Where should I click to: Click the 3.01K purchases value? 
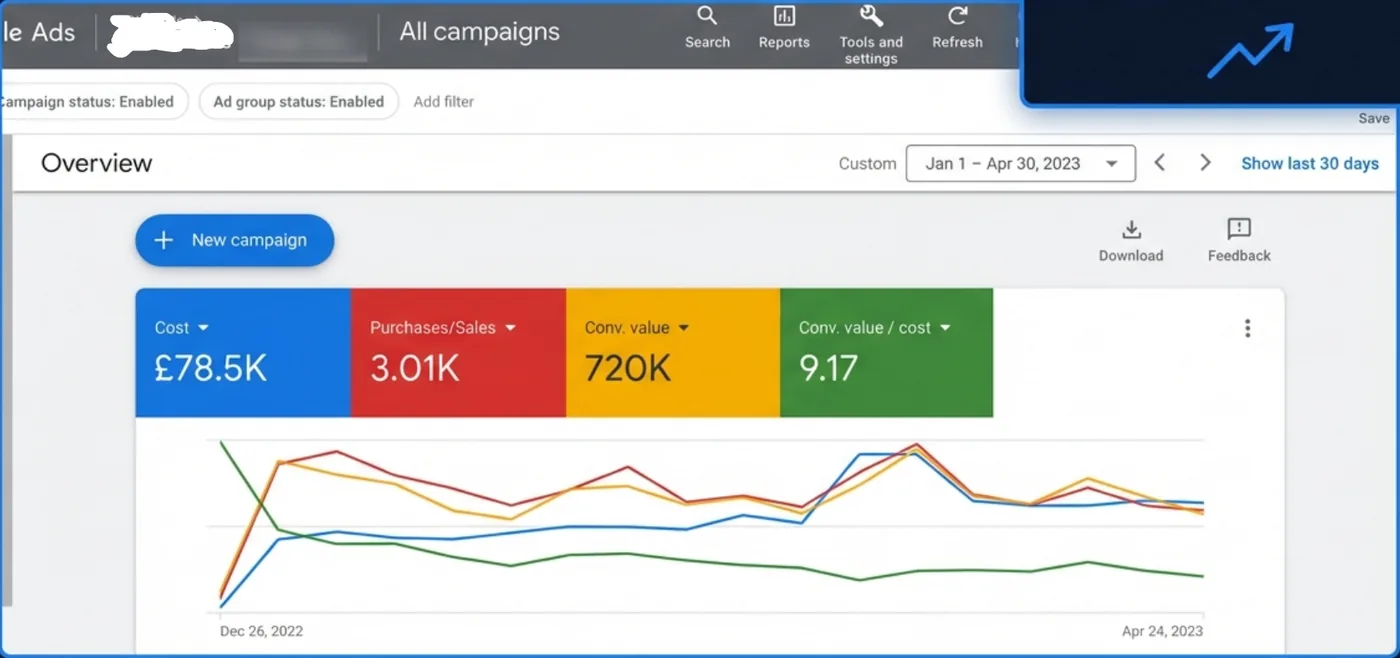[x=415, y=369]
